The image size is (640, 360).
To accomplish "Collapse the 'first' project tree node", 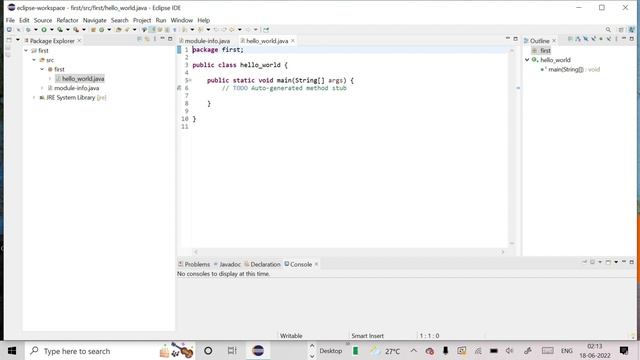I will tap(26, 51).
